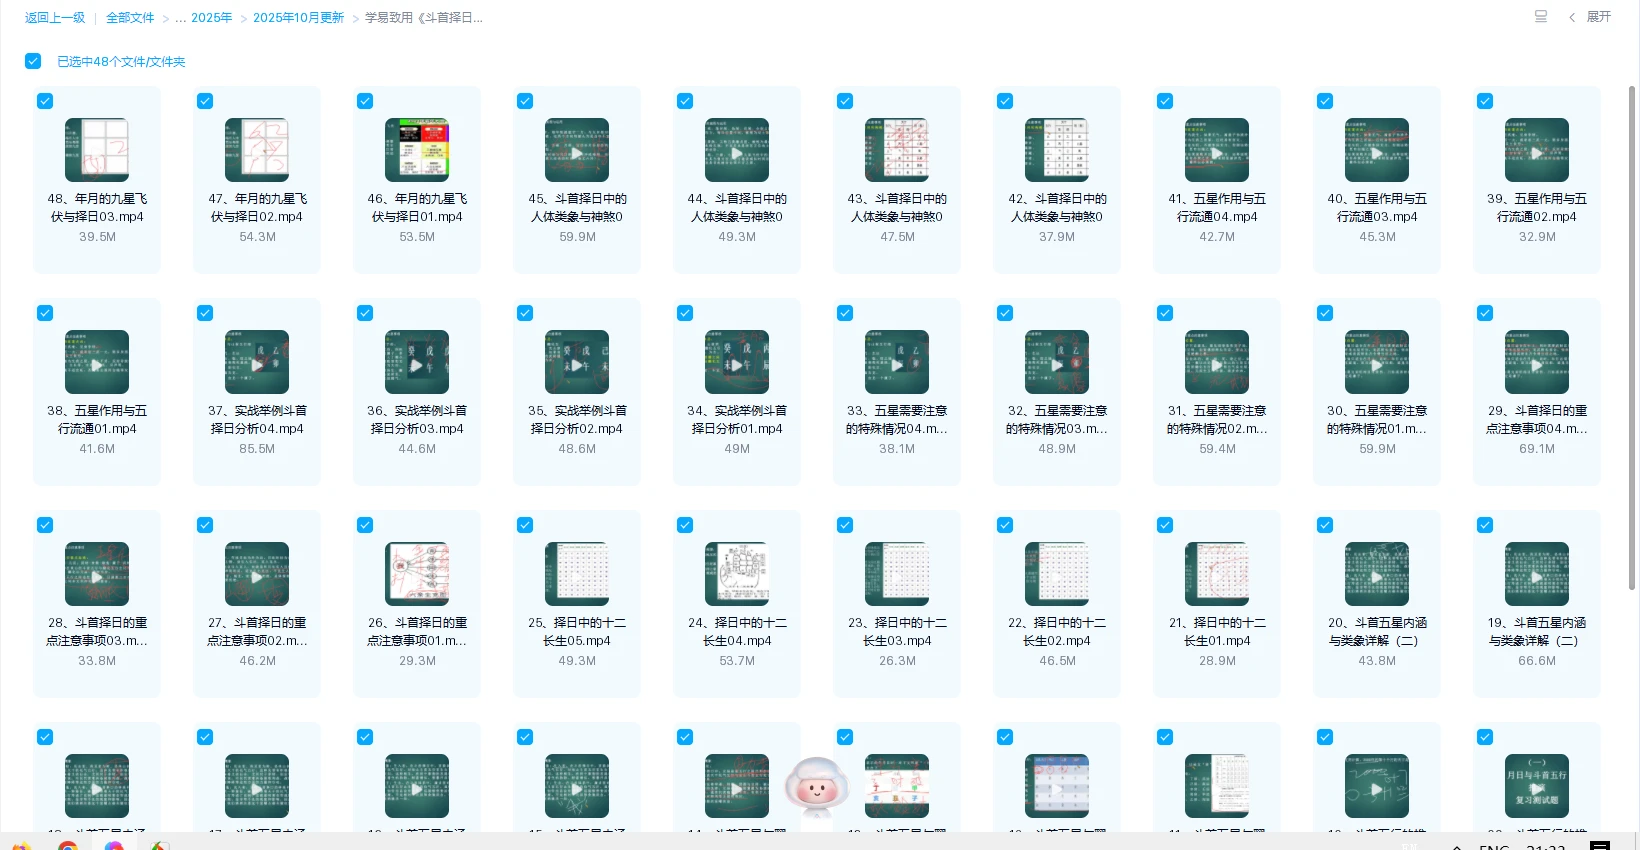Viewport: 1640px width, 850px height.
Task: Click file name 19、斗首五星内涵与类象详解
Action: [x=1537, y=632]
